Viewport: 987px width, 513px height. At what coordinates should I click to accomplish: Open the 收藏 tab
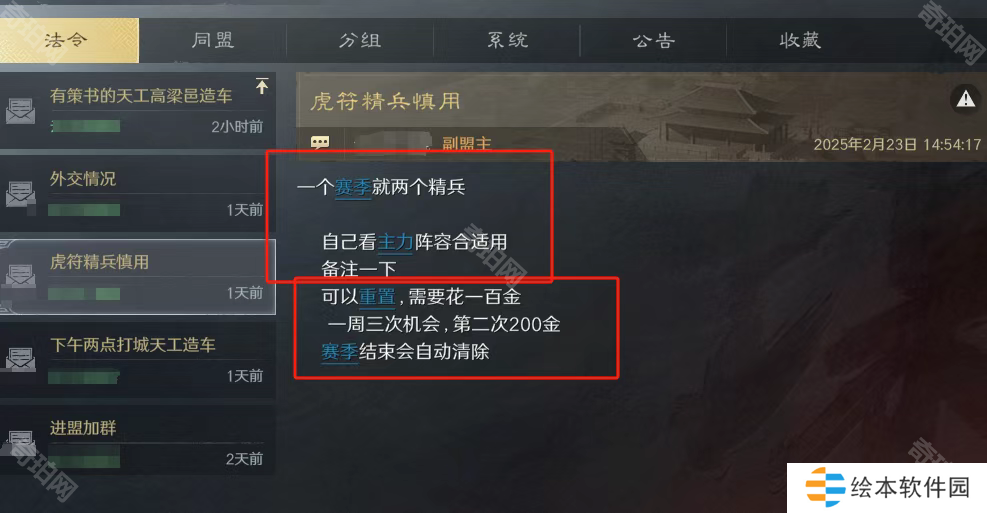(x=800, y=40)
